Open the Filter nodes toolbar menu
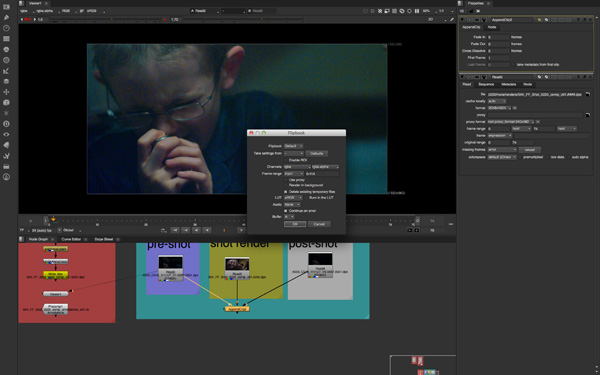 pyautogui.click(x=6, y=60)
